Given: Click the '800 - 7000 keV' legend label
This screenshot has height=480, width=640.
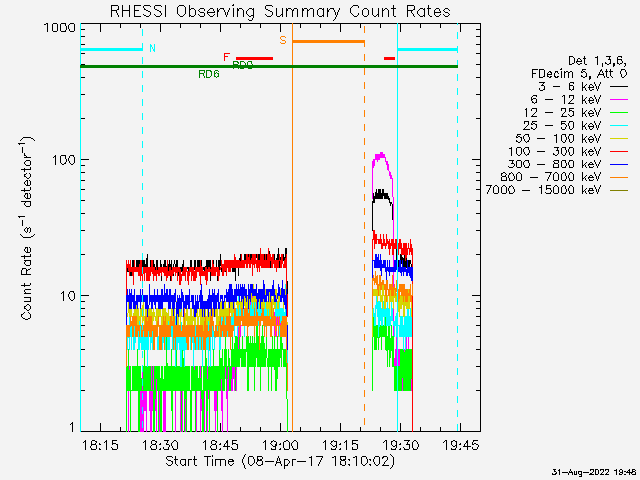Looking at the screenshot, I should coord(551,177).
